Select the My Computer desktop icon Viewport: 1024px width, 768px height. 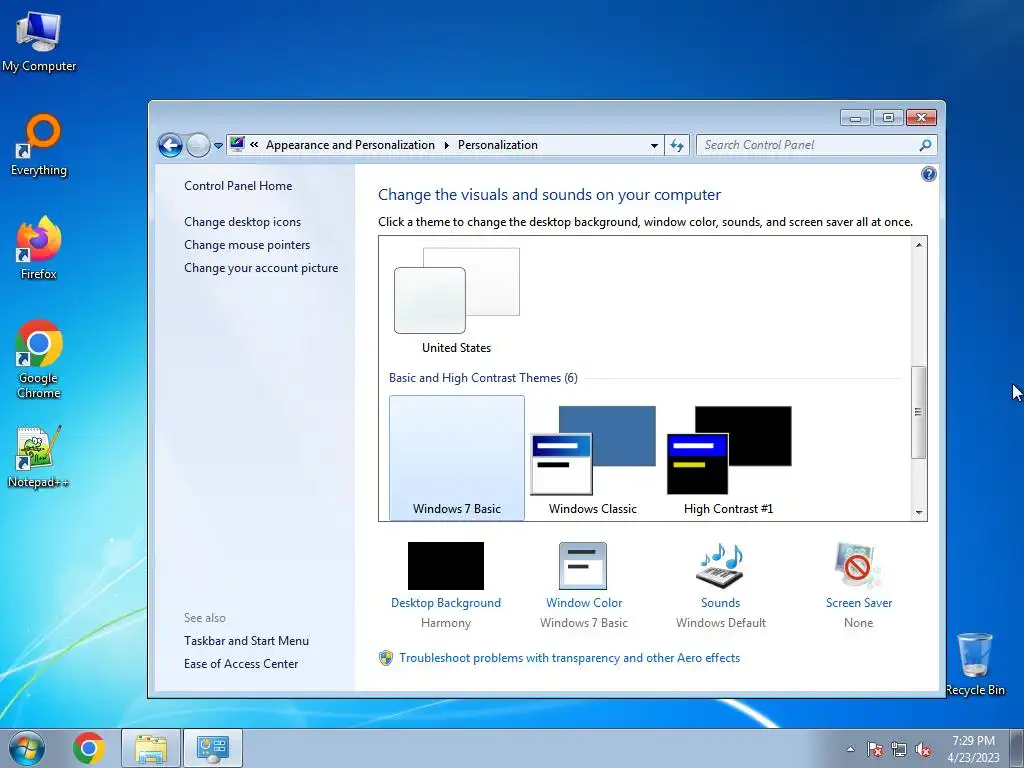click(x=39, y=42)
